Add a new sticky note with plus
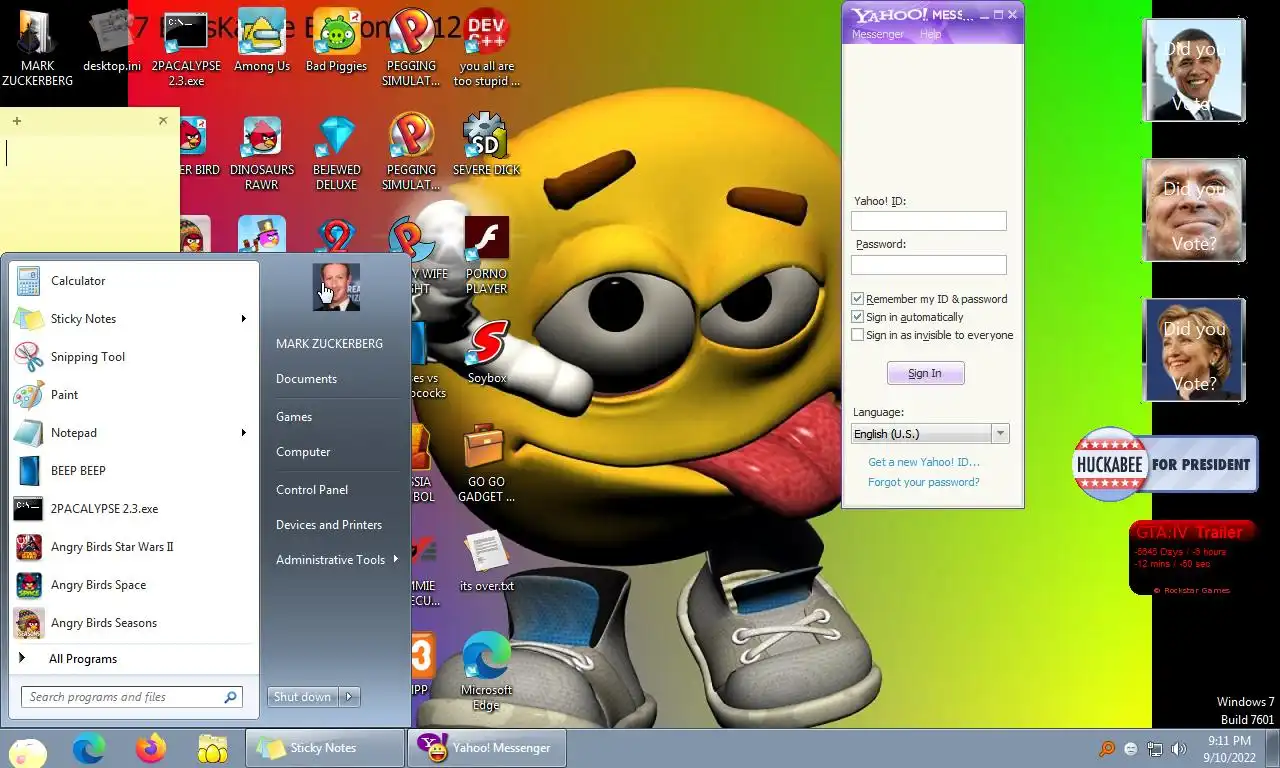 [x=16, y=121]
